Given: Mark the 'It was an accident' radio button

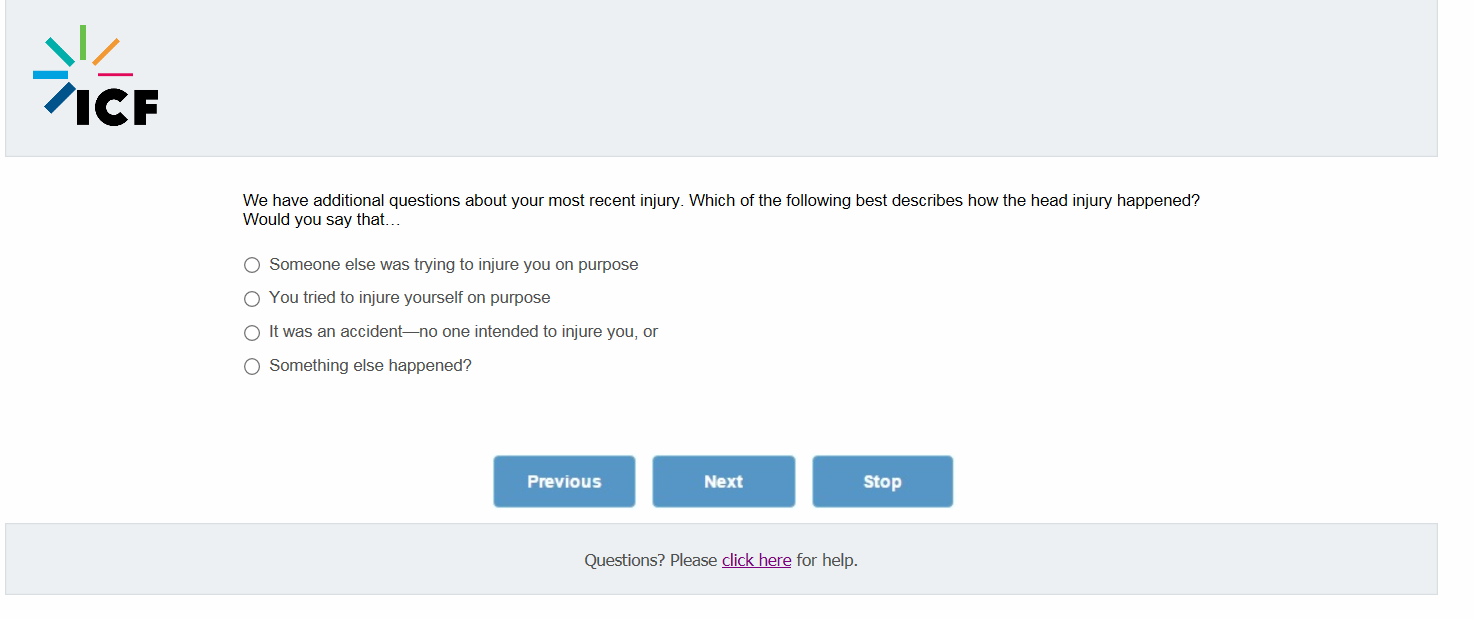Looking at the screenshot, I should click(252, 333).
